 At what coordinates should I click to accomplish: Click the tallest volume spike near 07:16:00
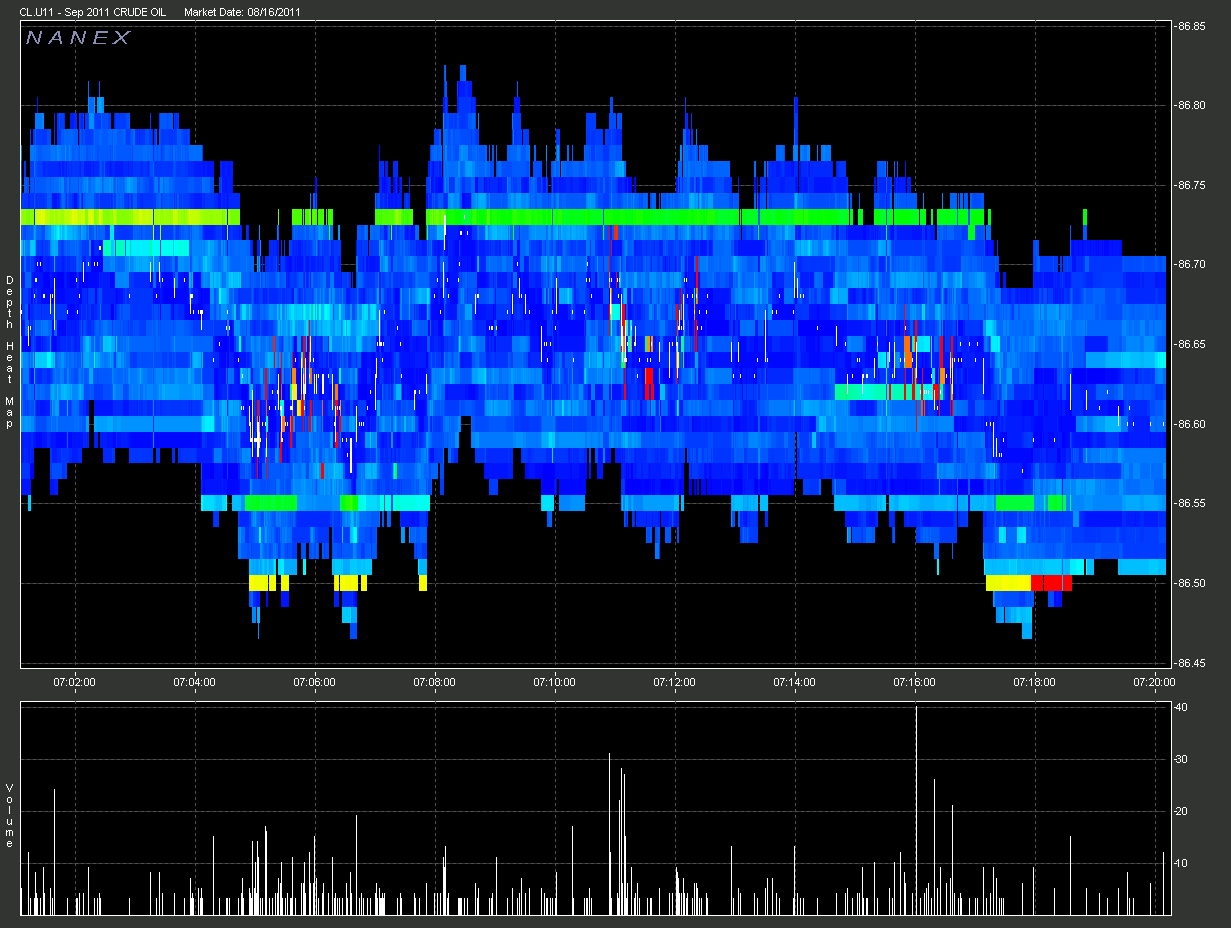pyautogui.click(x=916, y=810)
